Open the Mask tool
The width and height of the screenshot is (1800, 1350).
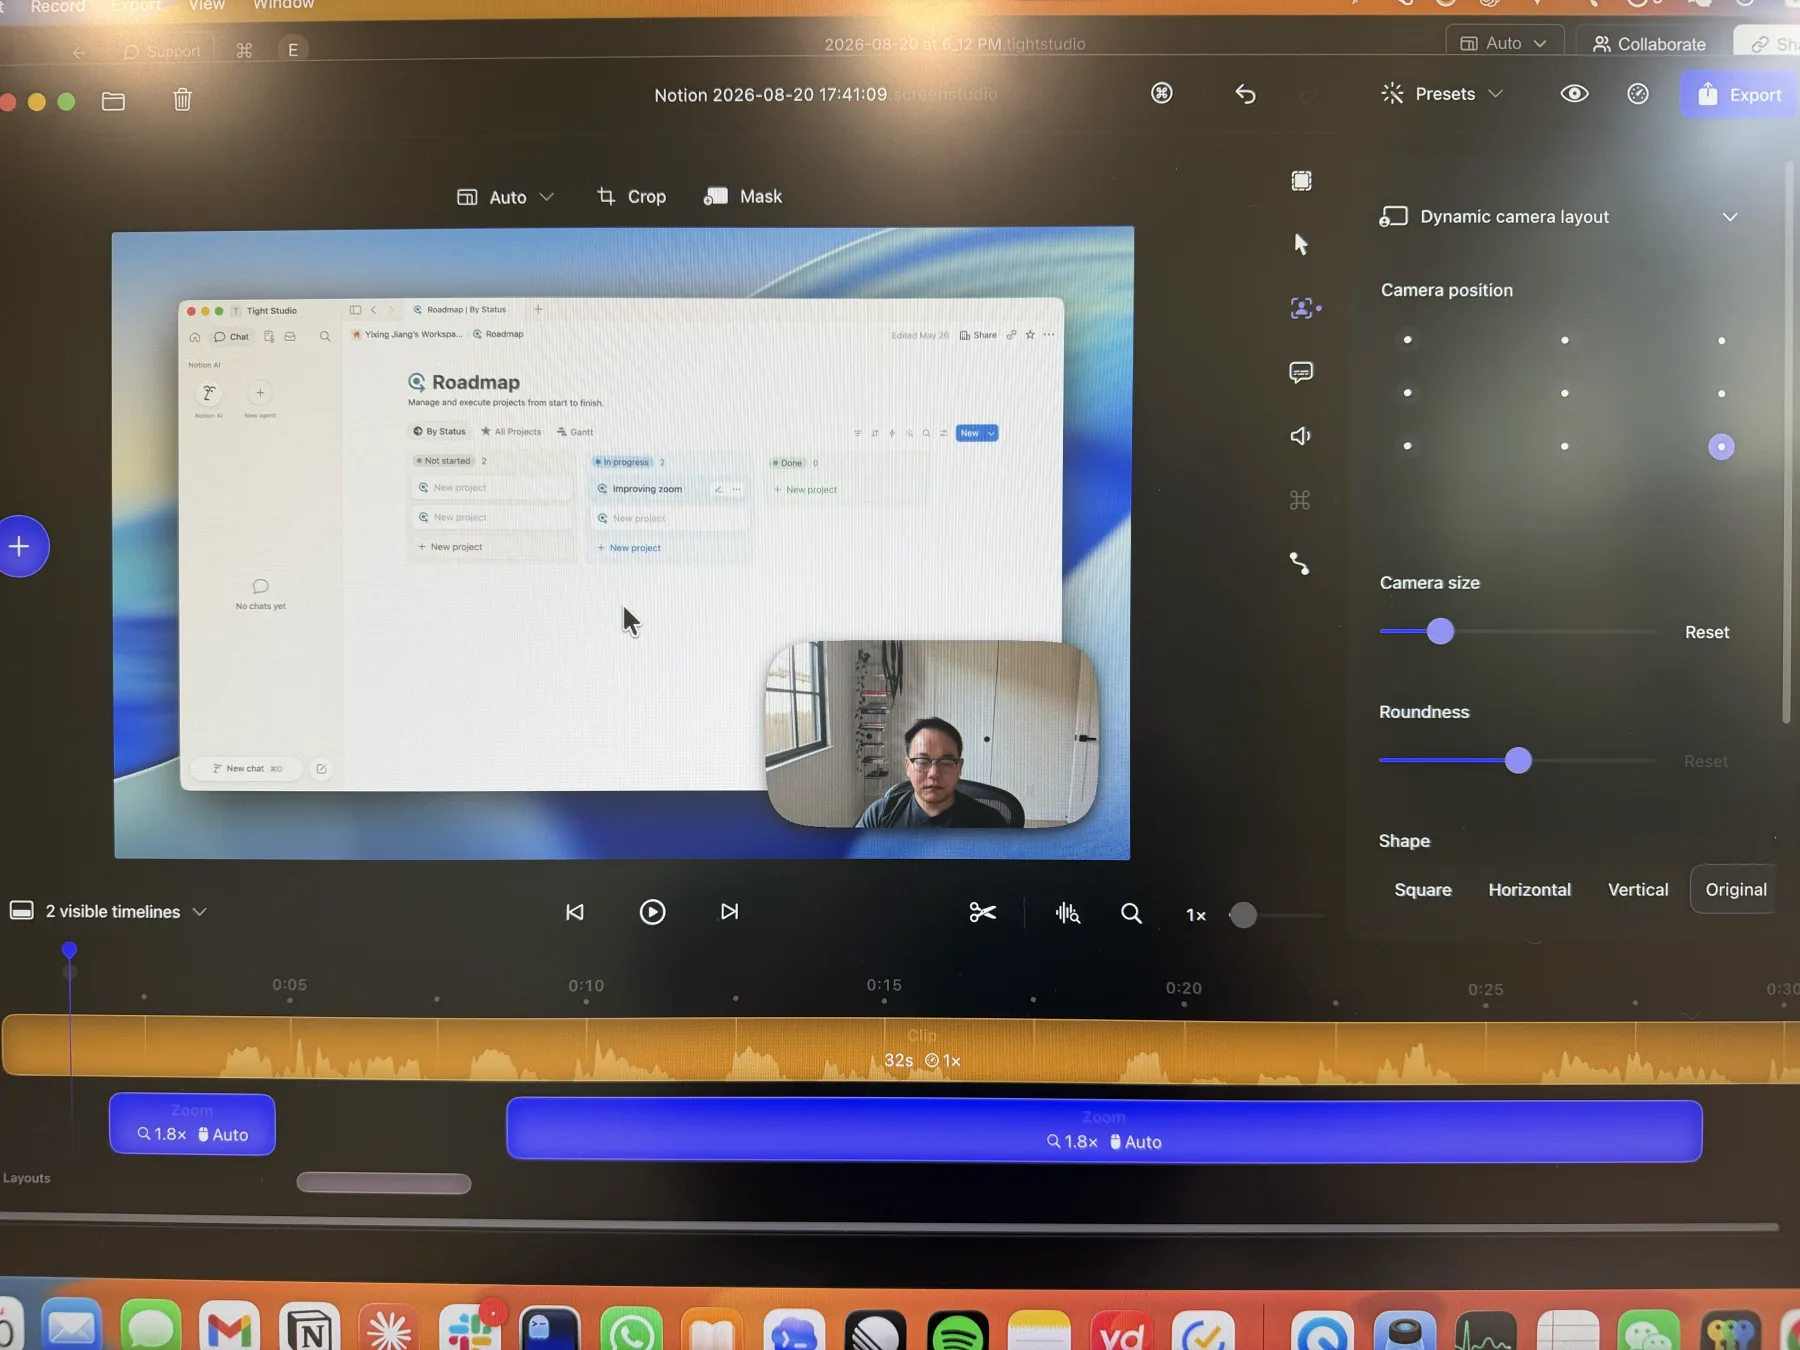[x=743, y=197]
